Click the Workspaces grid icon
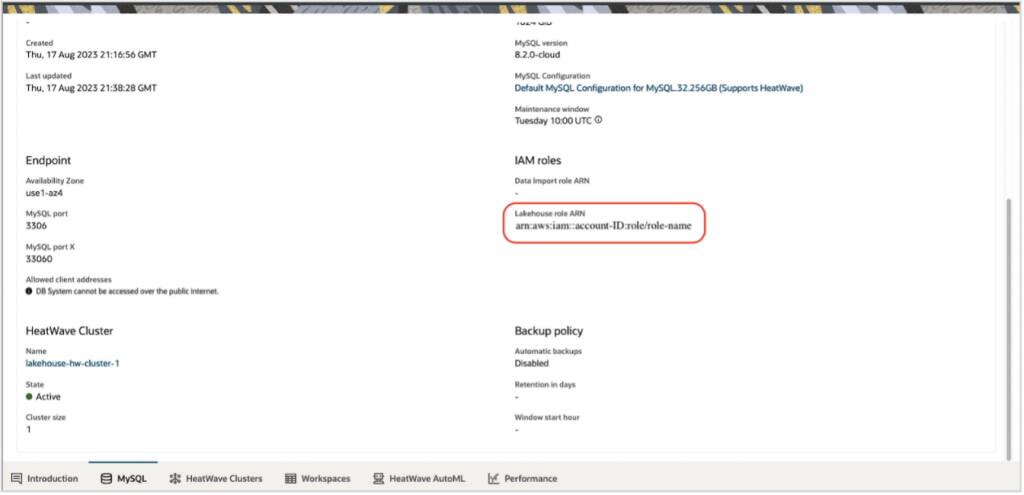The image size is (1024, 495). 291,479
